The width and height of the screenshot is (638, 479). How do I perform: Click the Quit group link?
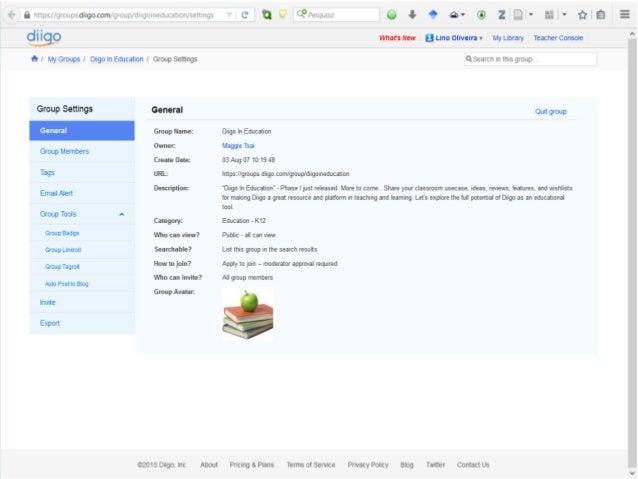point(551,112)
